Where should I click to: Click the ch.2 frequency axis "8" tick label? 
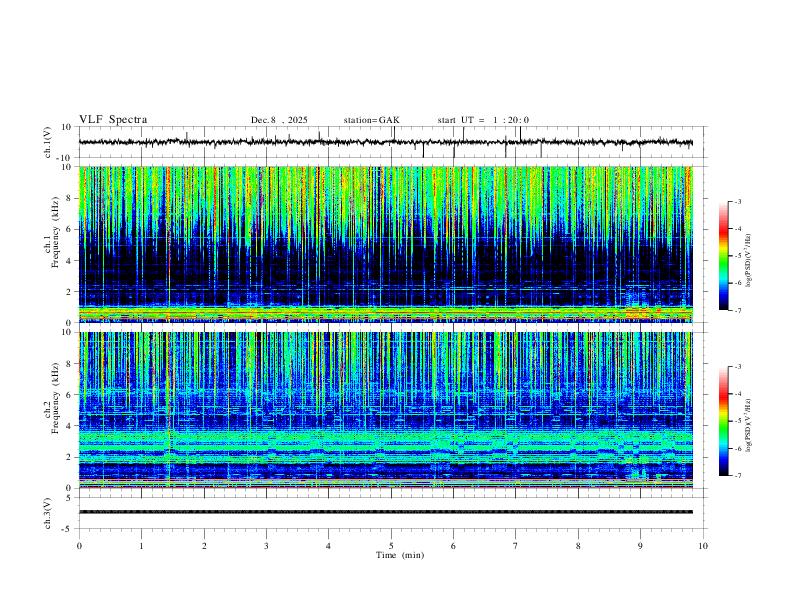[x=70, y=364]
